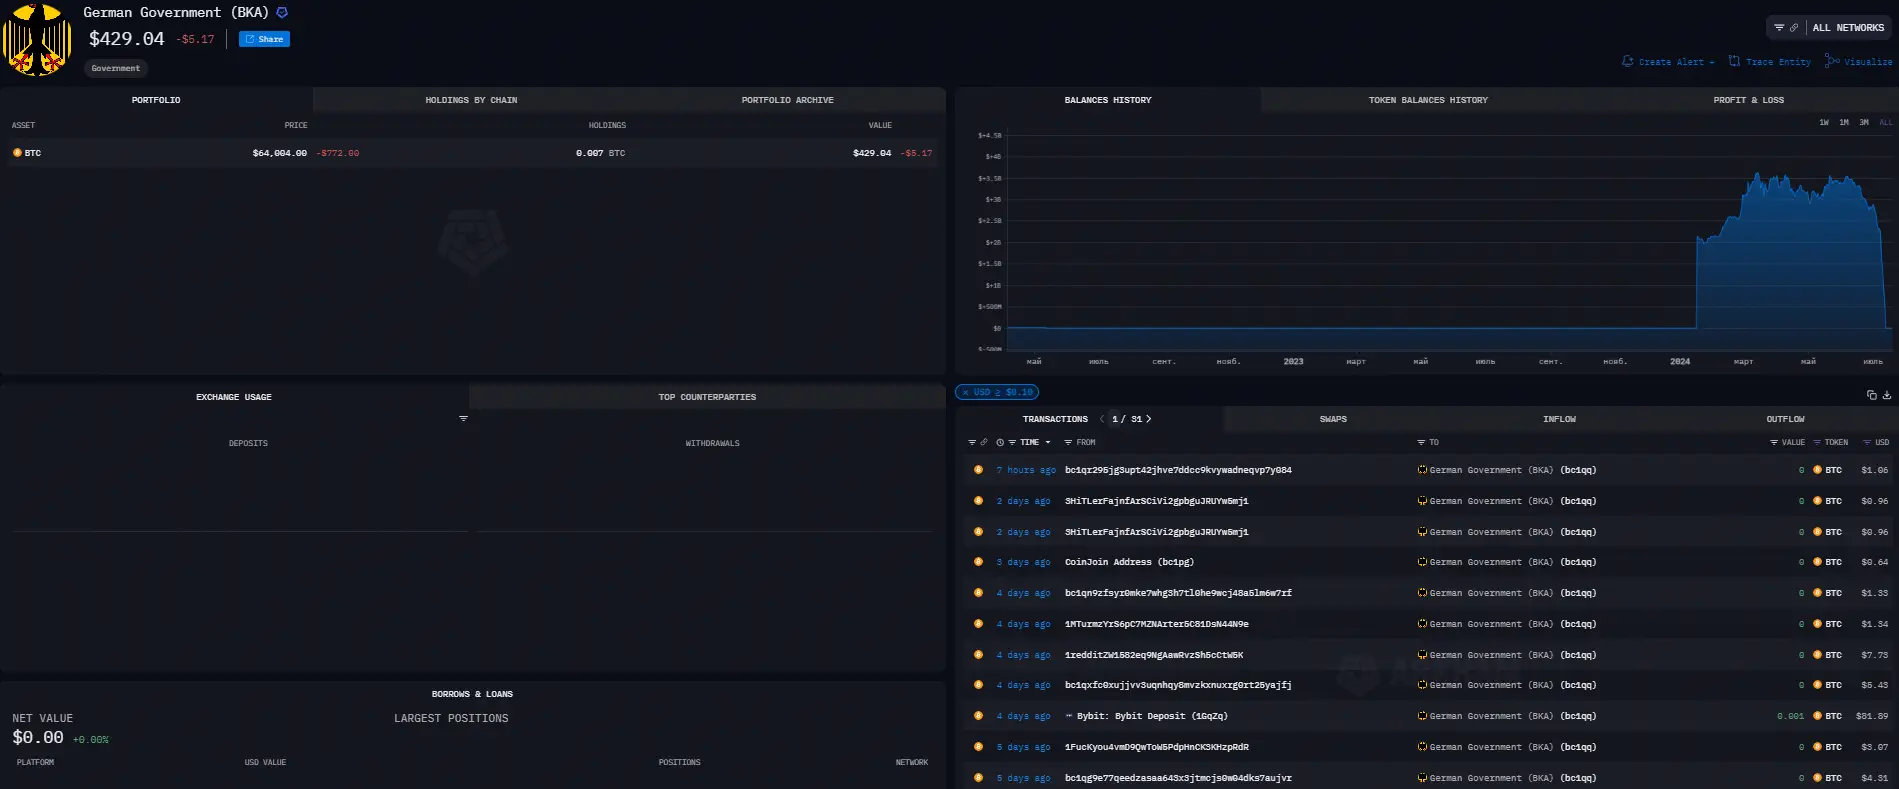Open the All Networks selector
Image resolution: width=1899 pixels, height=789 pixels.
(1848, 28)
